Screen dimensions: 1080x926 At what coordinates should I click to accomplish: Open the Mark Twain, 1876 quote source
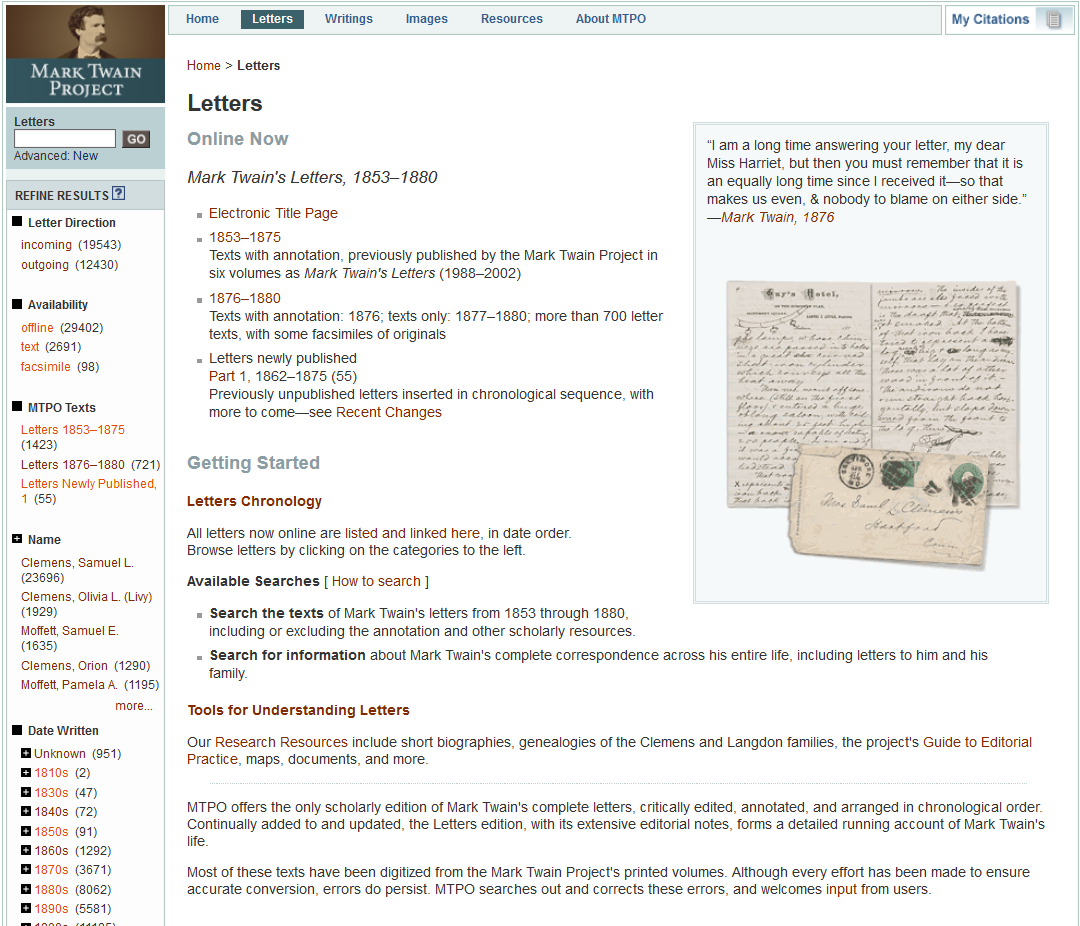coord(778,217)
